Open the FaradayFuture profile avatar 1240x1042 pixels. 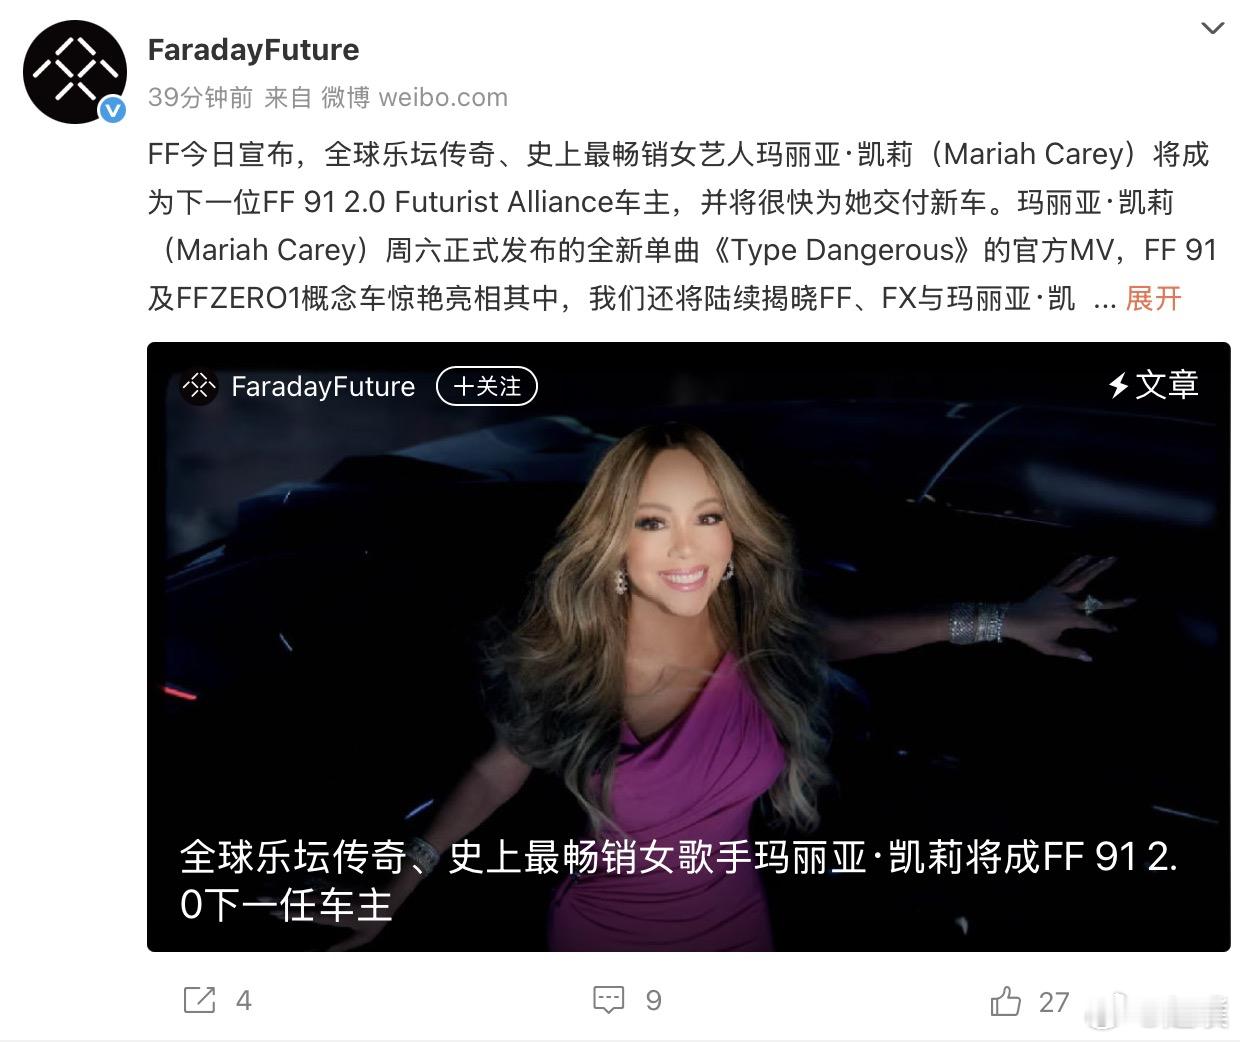(x=75, y=72)
